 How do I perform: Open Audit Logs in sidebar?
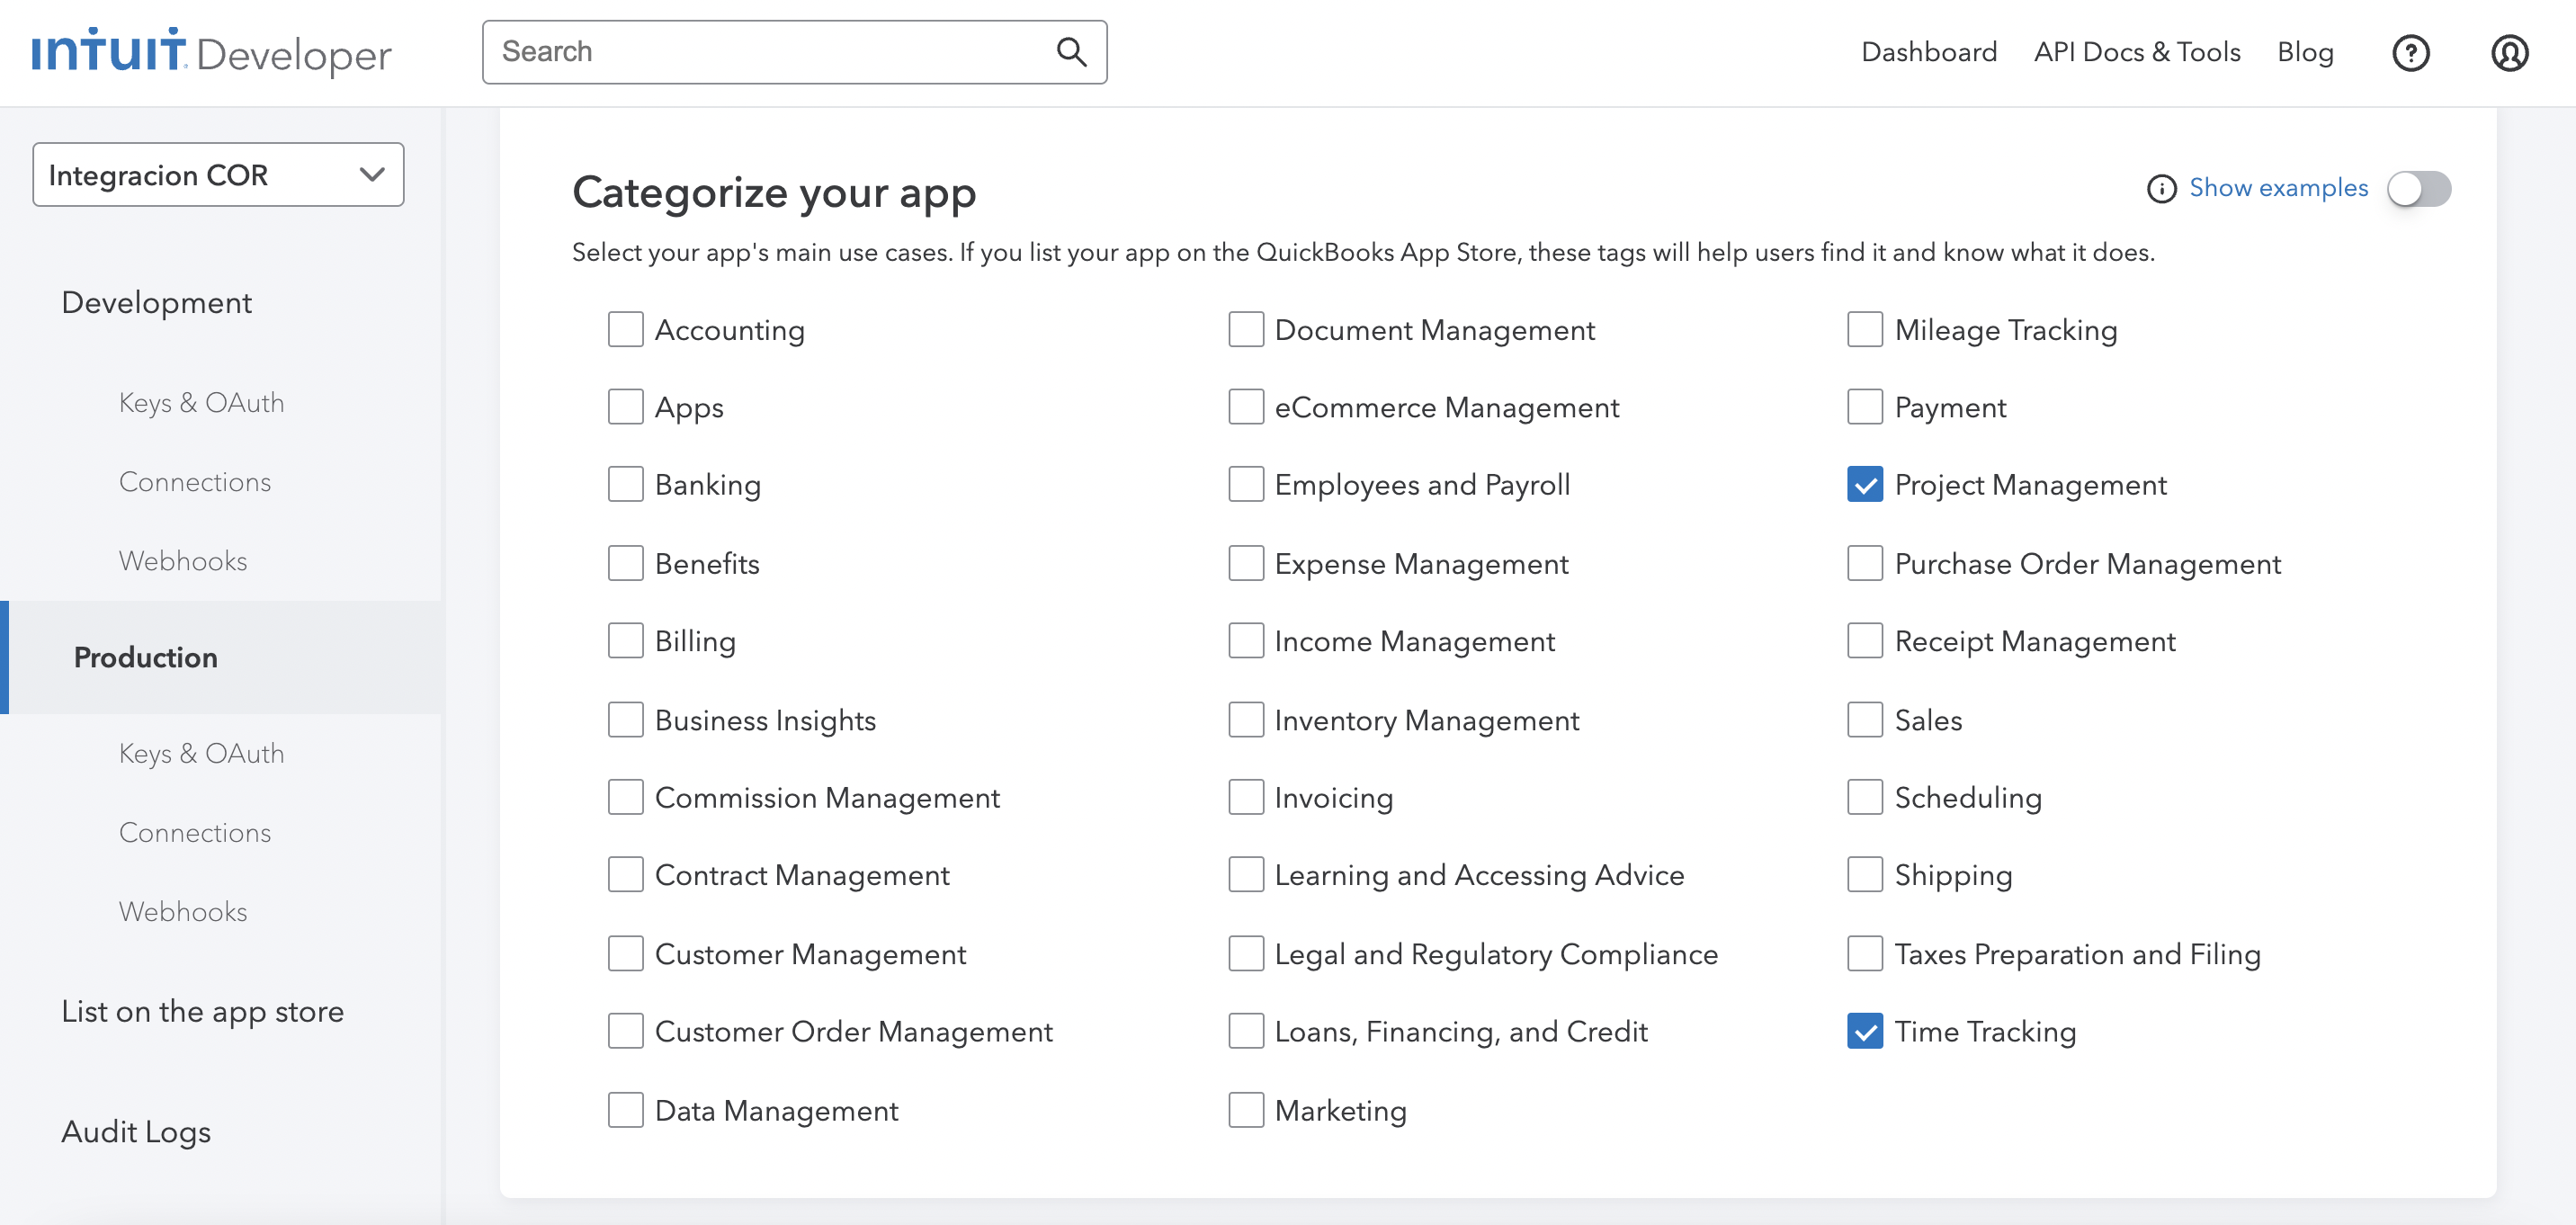(137, 1131)
